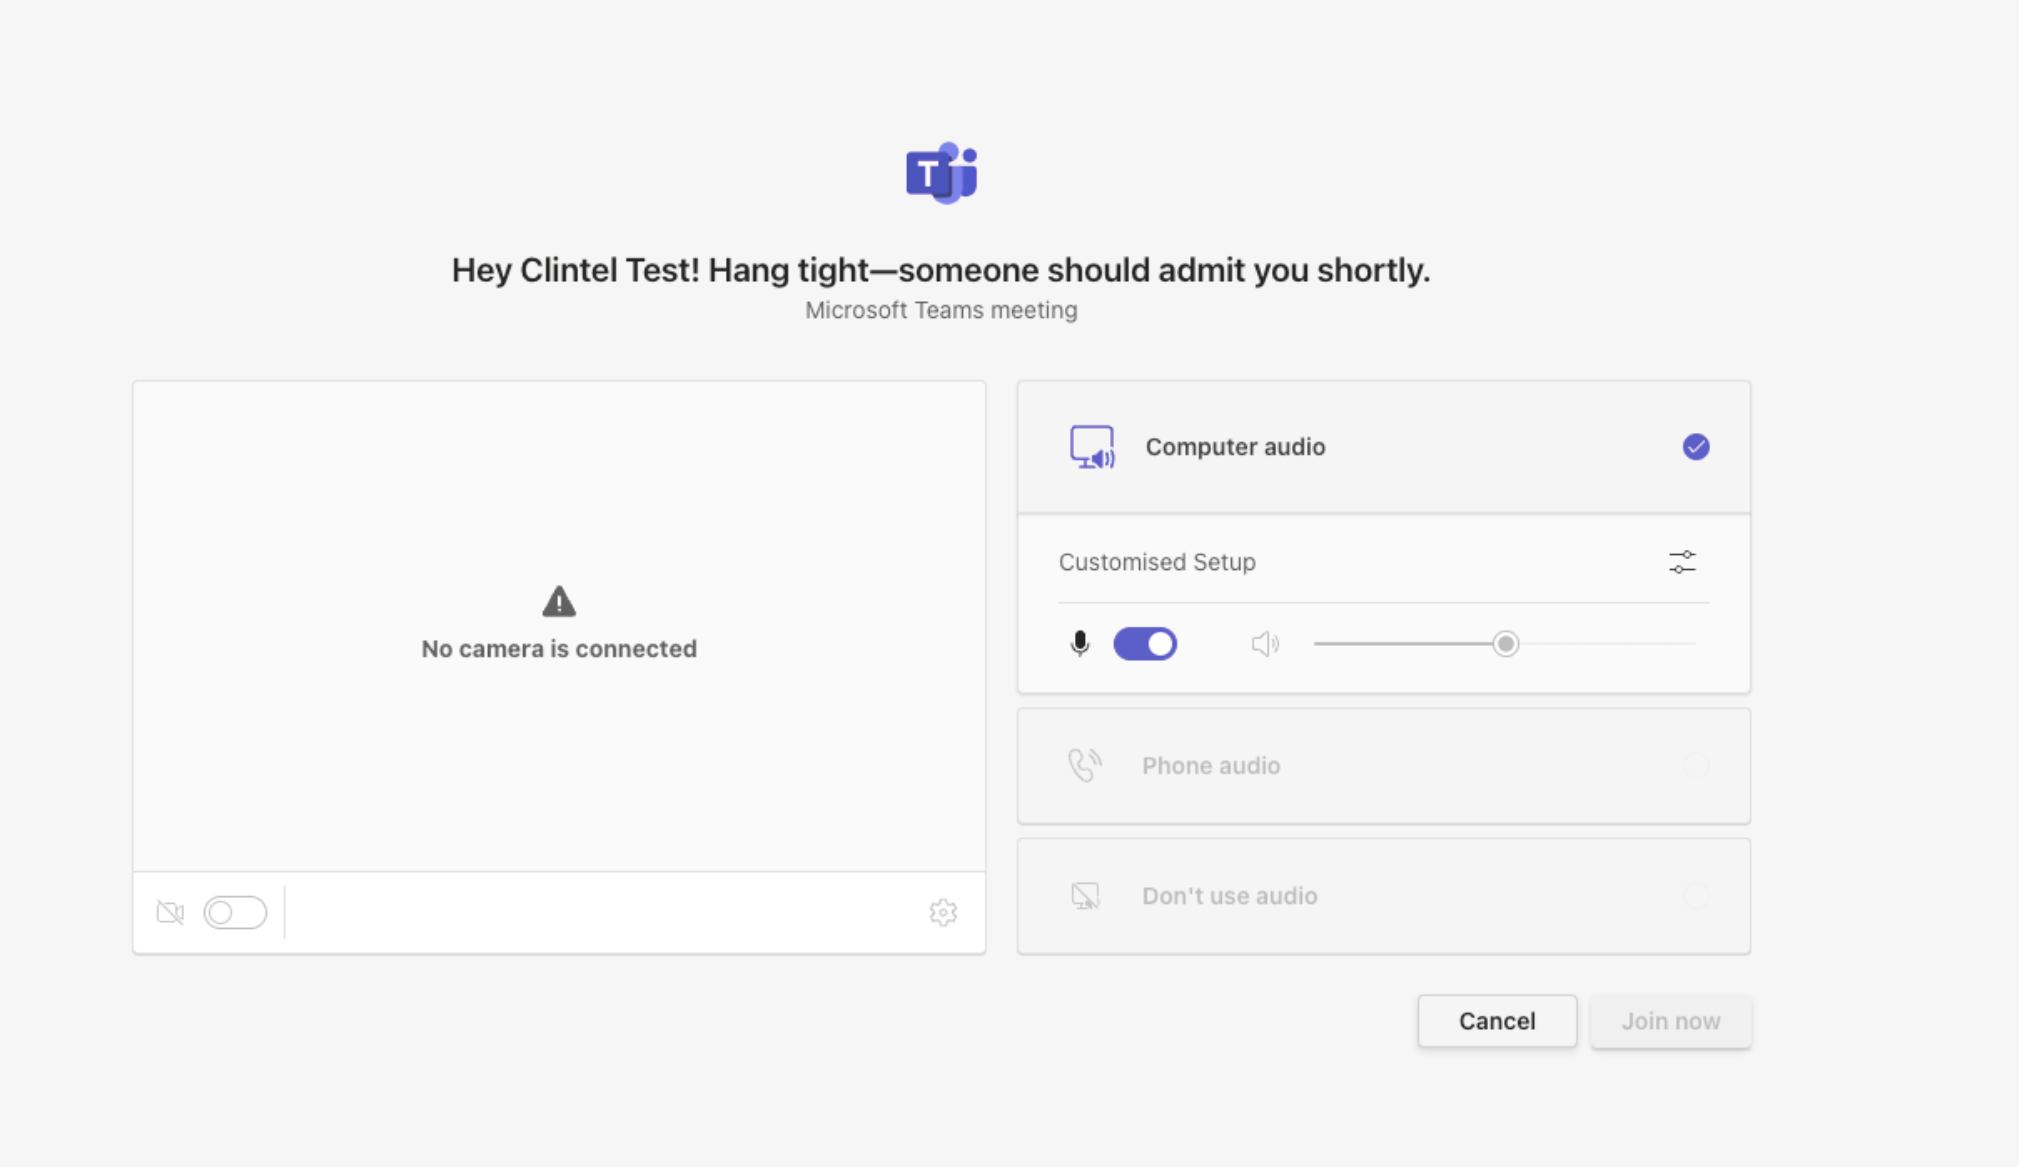Click the phone audio handset icon

1084,765
